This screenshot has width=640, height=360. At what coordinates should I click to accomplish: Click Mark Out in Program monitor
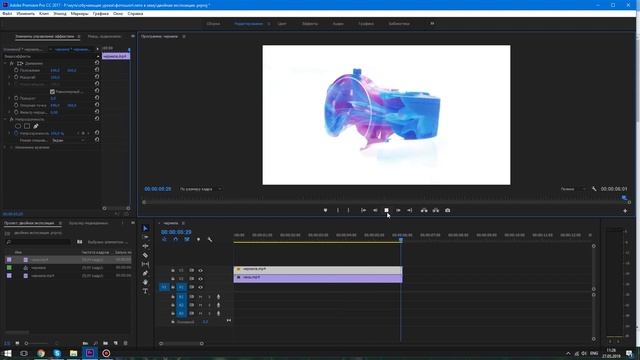coord(348,210)
